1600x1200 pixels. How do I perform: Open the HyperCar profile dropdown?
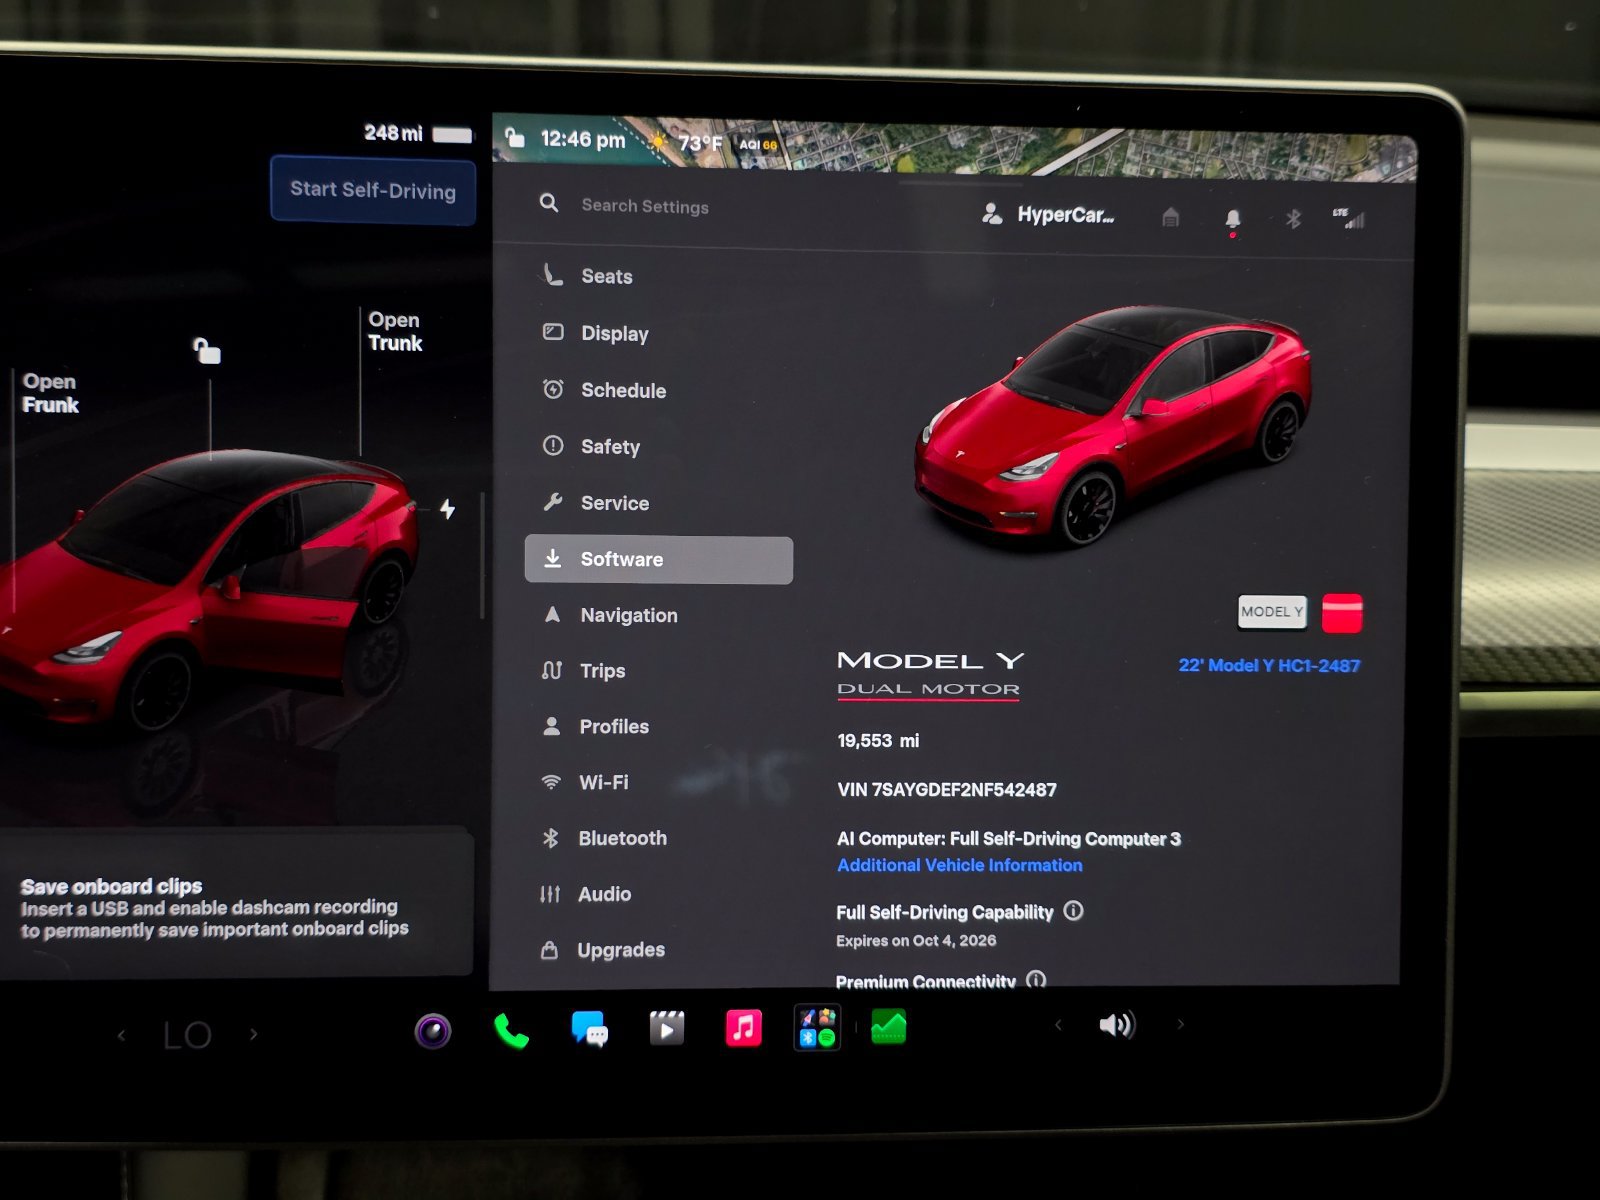click(x=1048, y=214)
